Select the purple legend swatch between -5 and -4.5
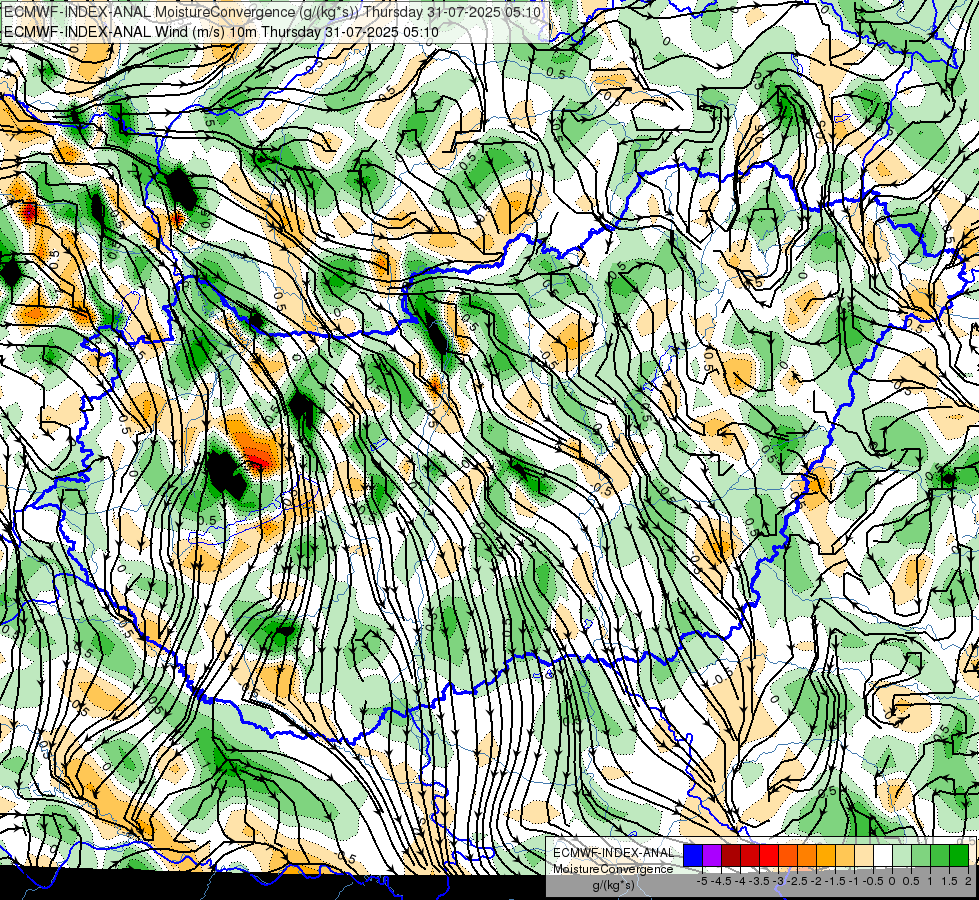The width and height of the screenshot is (979, 900). [x=712, y=855]
